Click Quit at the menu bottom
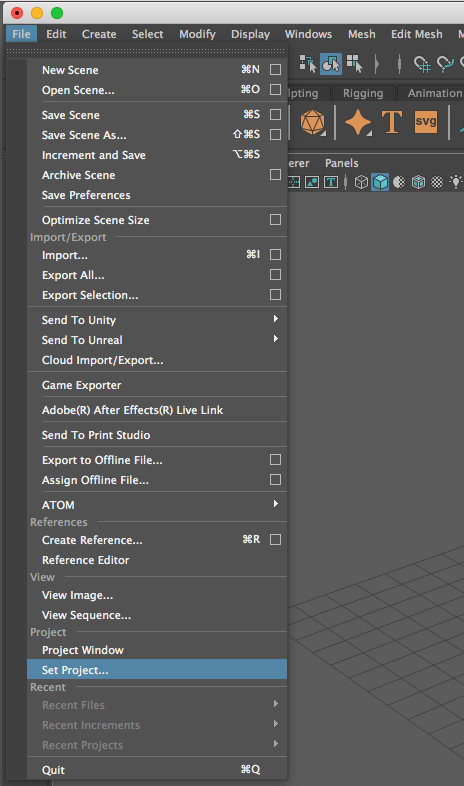The width and height of the screenshot is (464, 786). (157, 770)
